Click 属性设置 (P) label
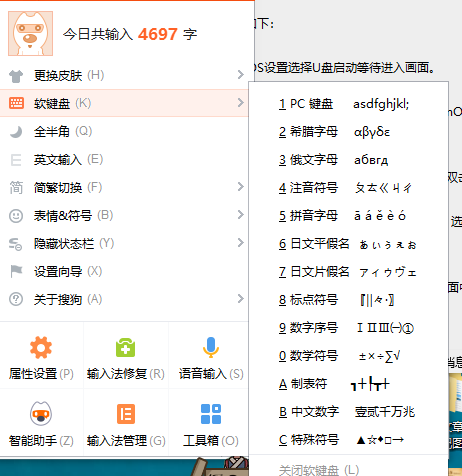This screenshot has height=476, width=462. pyautogui.click(x=41, y=374)
